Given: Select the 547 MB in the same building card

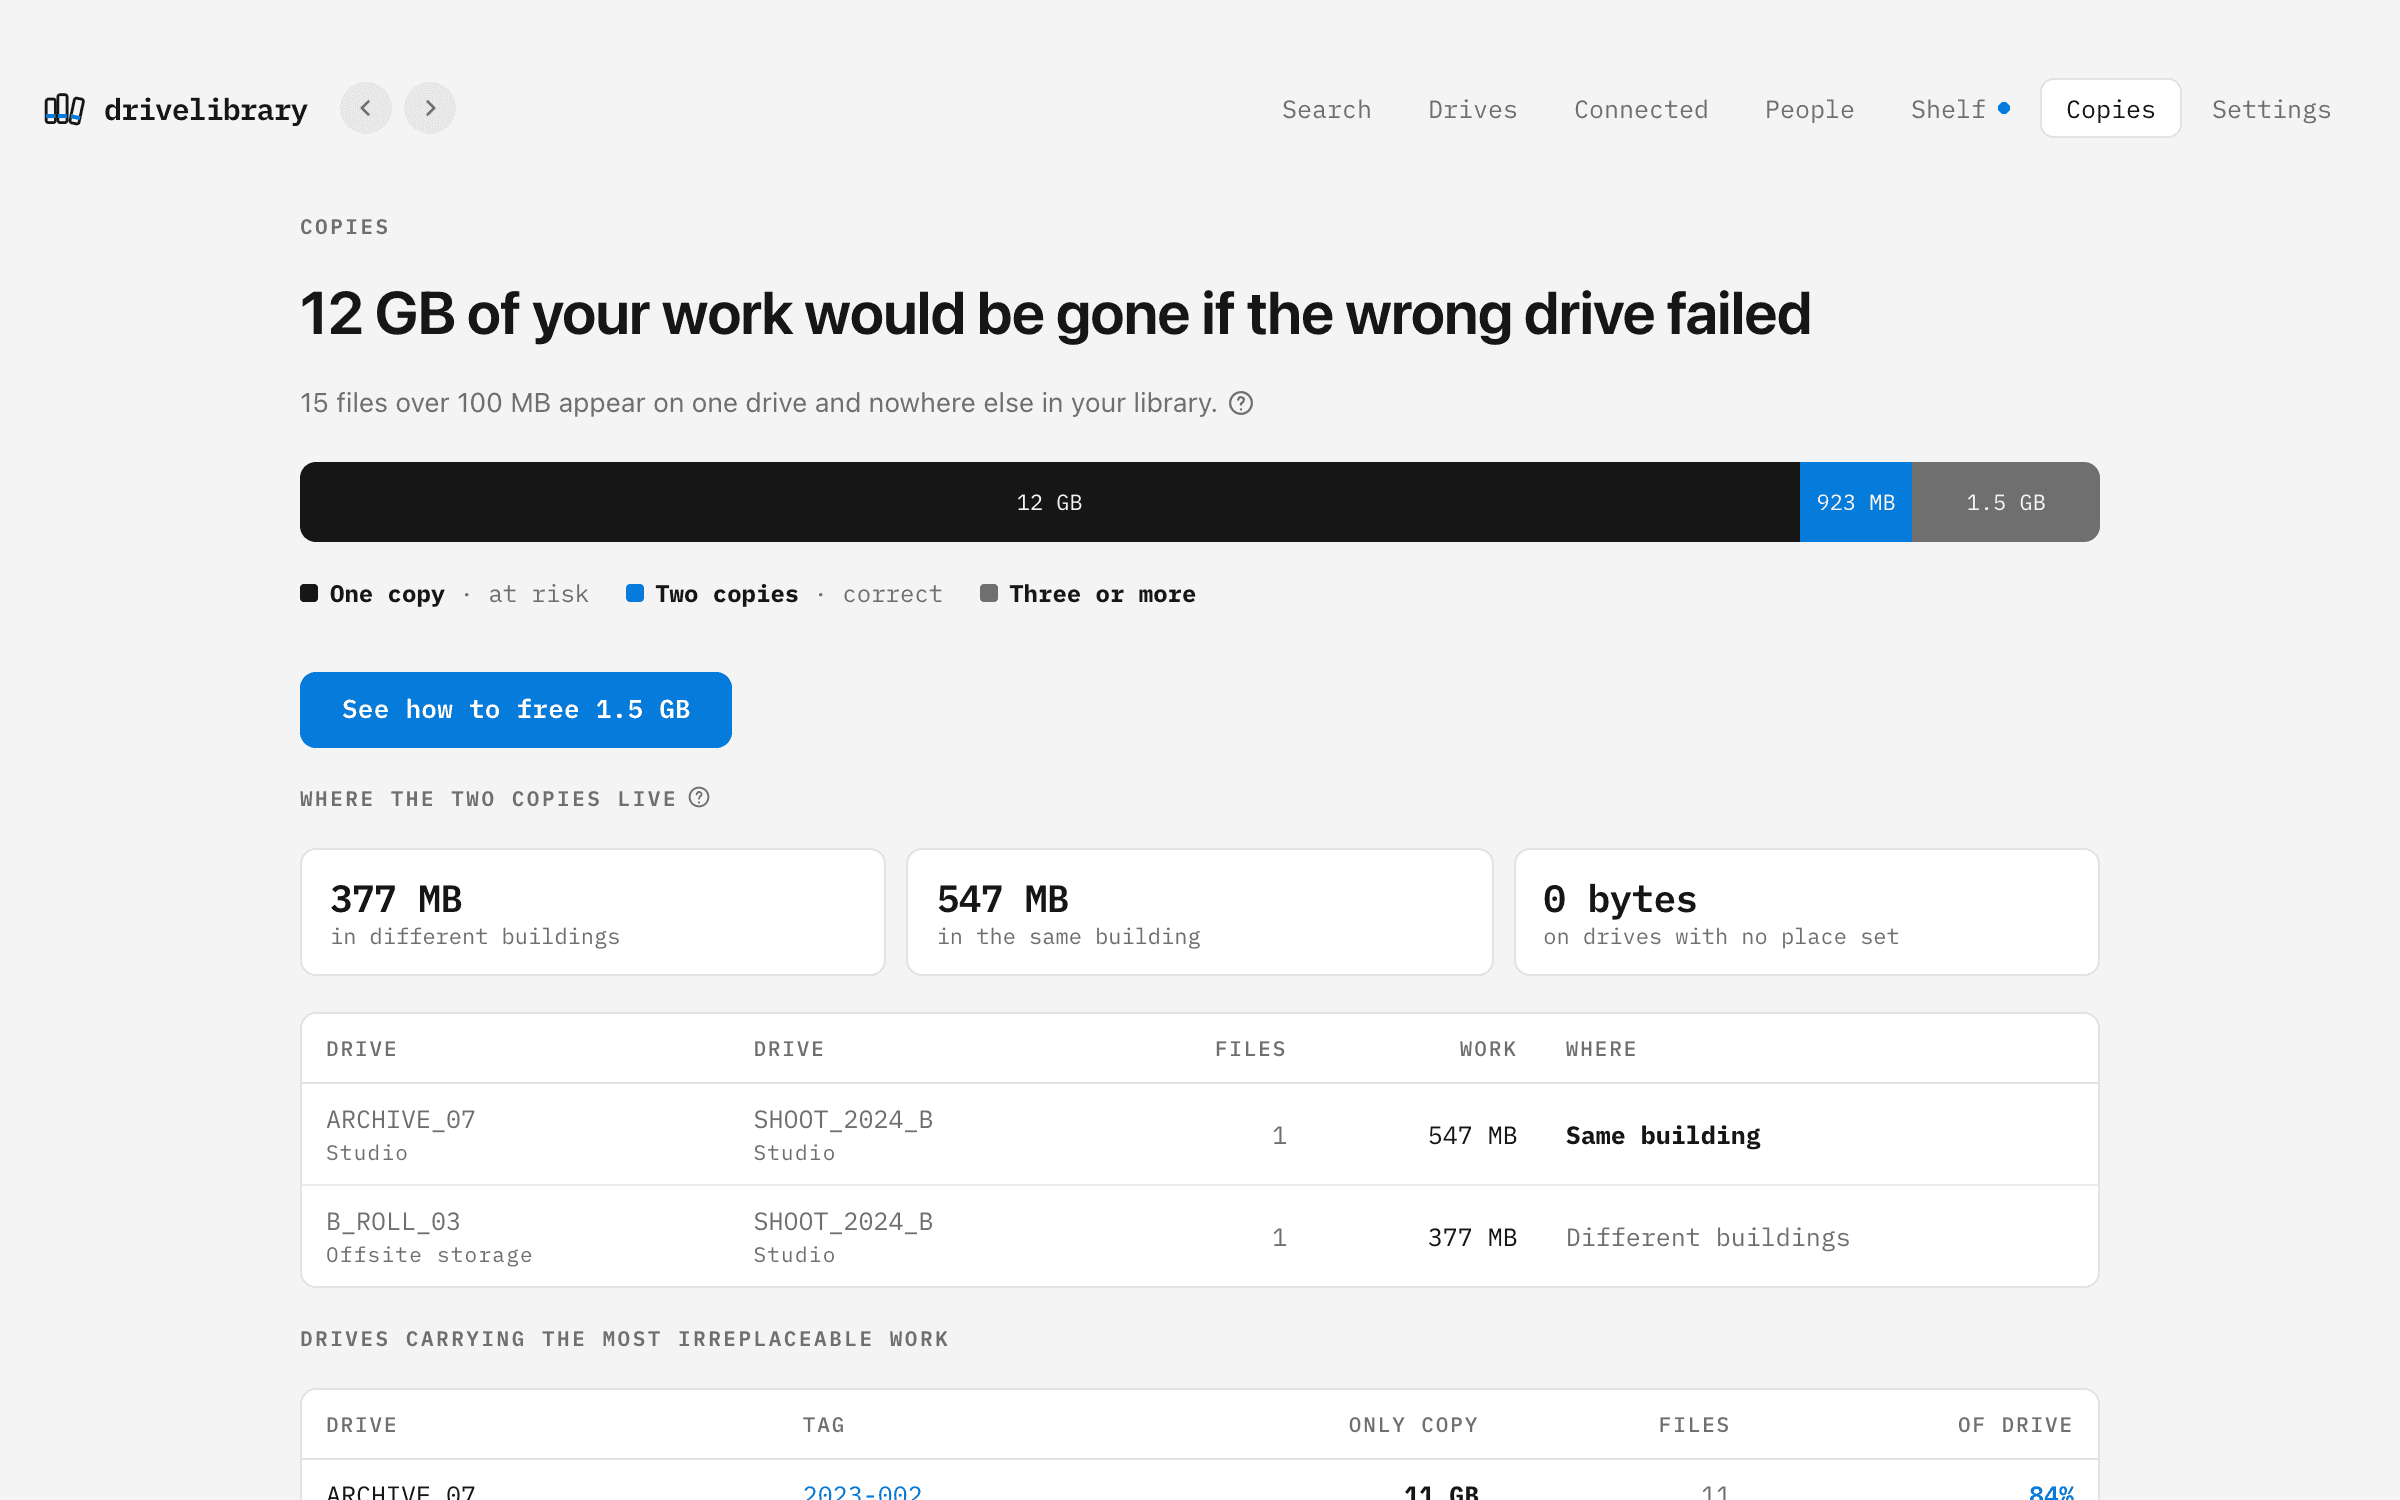Looking at the screenshot, I should [x=1200, y=912].
